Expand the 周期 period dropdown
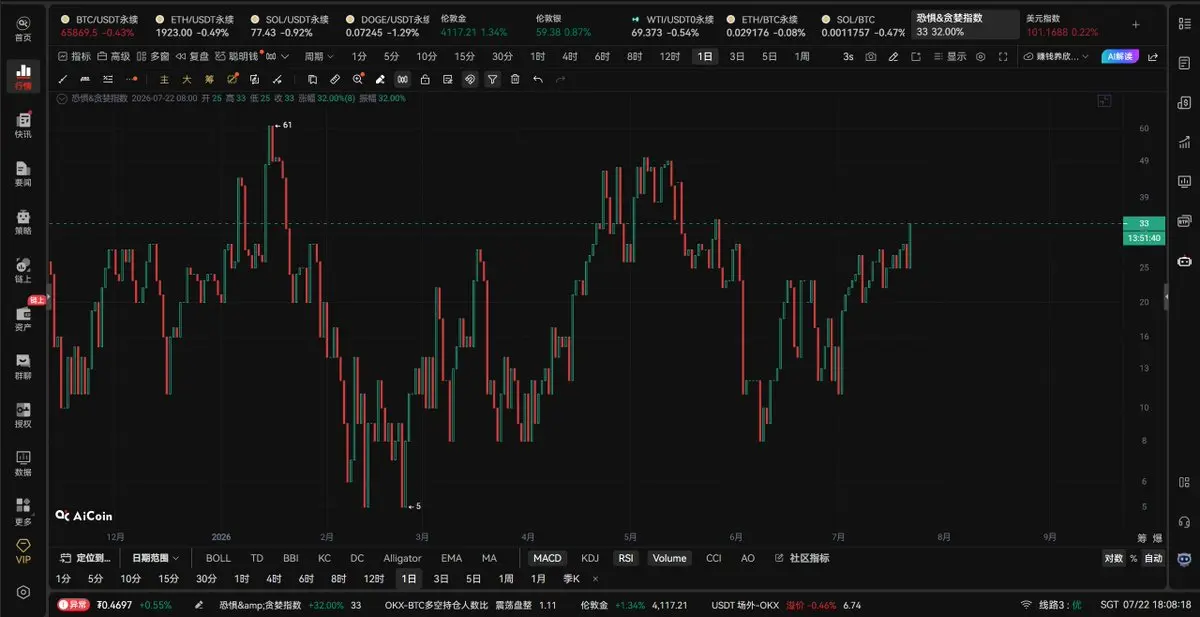This screenshot has height=617, width=1200. (x=319, y=57)
